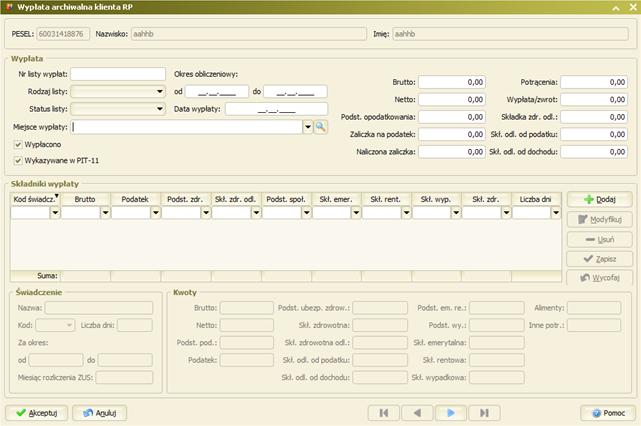
Task: Cancel with the Anuluj button
Action: click(100, 413)
